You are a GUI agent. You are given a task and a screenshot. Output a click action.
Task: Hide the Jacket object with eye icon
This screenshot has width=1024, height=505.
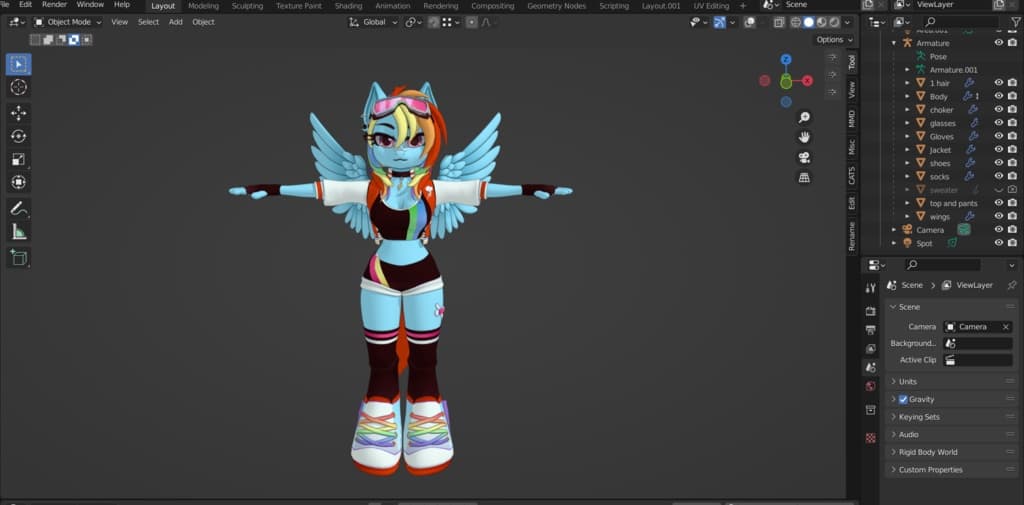pyautogui.click(x=998, y=150)
